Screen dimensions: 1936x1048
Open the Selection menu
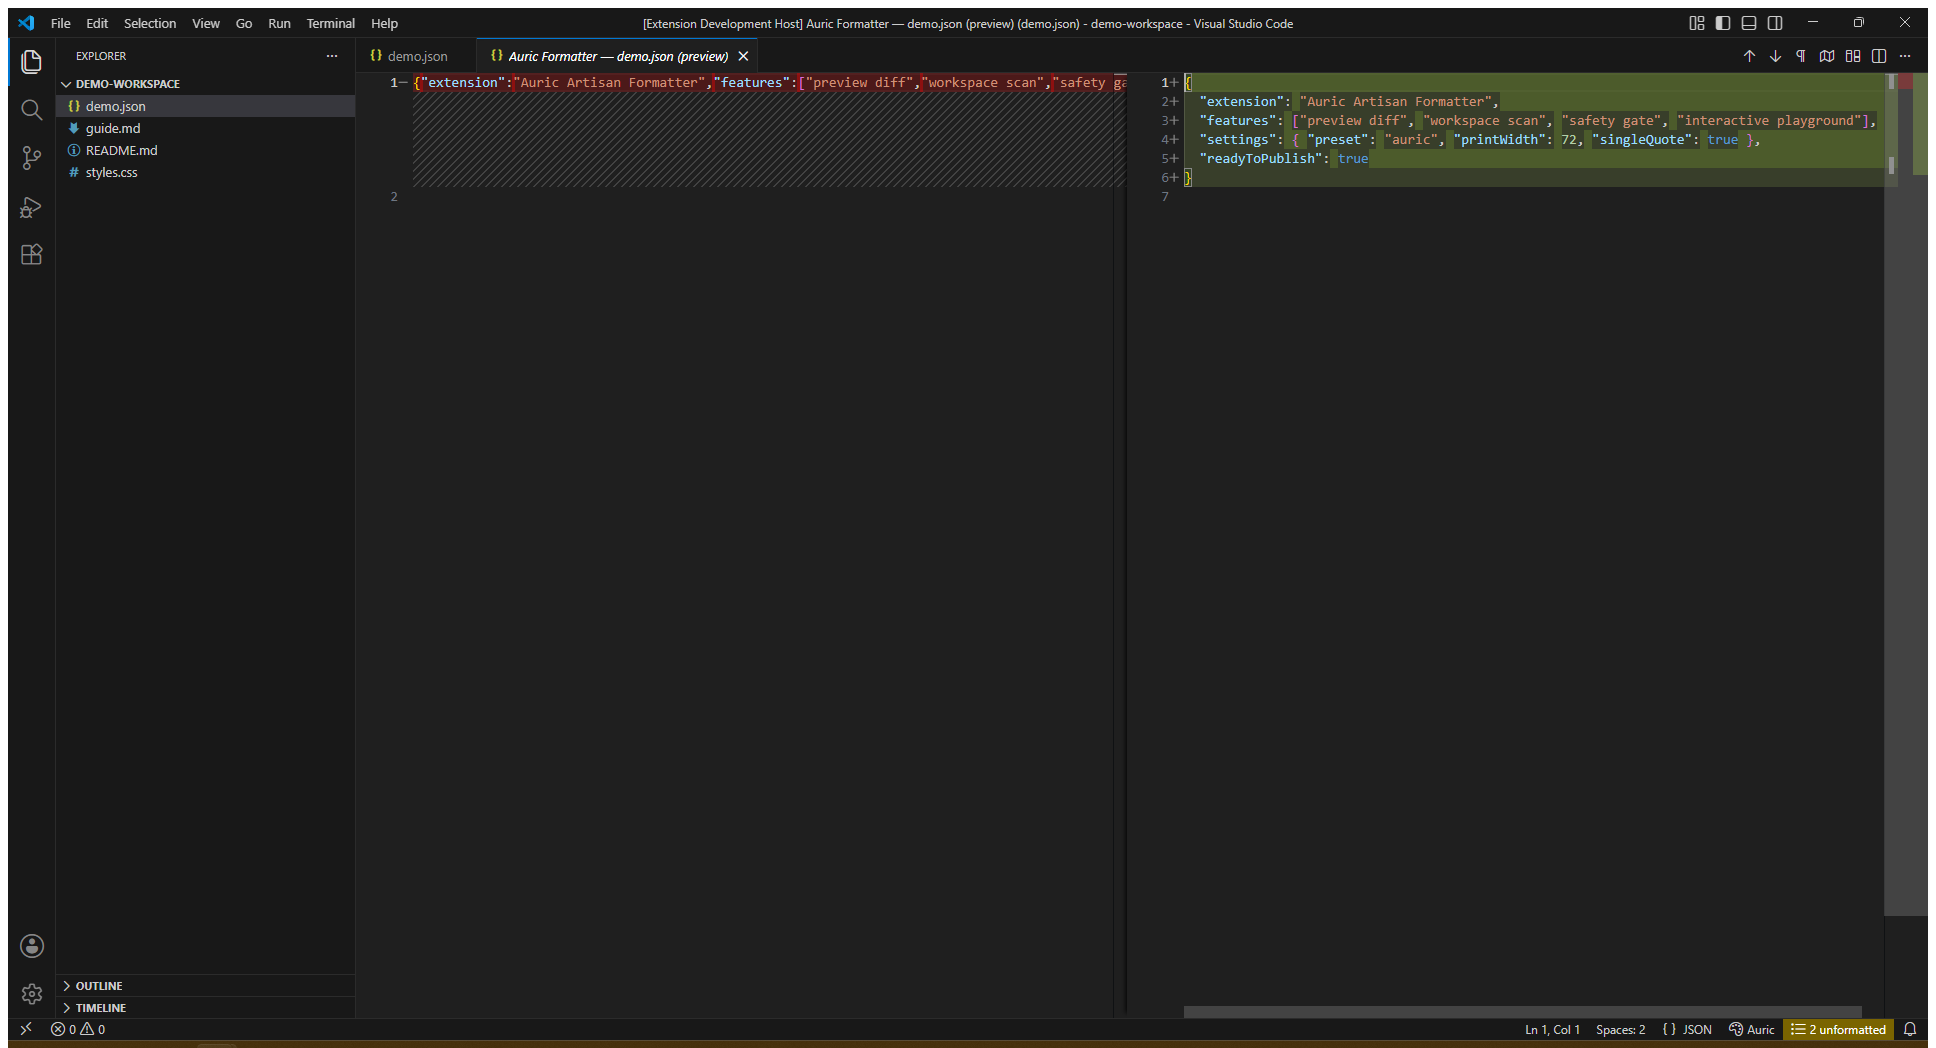[150, 23]
